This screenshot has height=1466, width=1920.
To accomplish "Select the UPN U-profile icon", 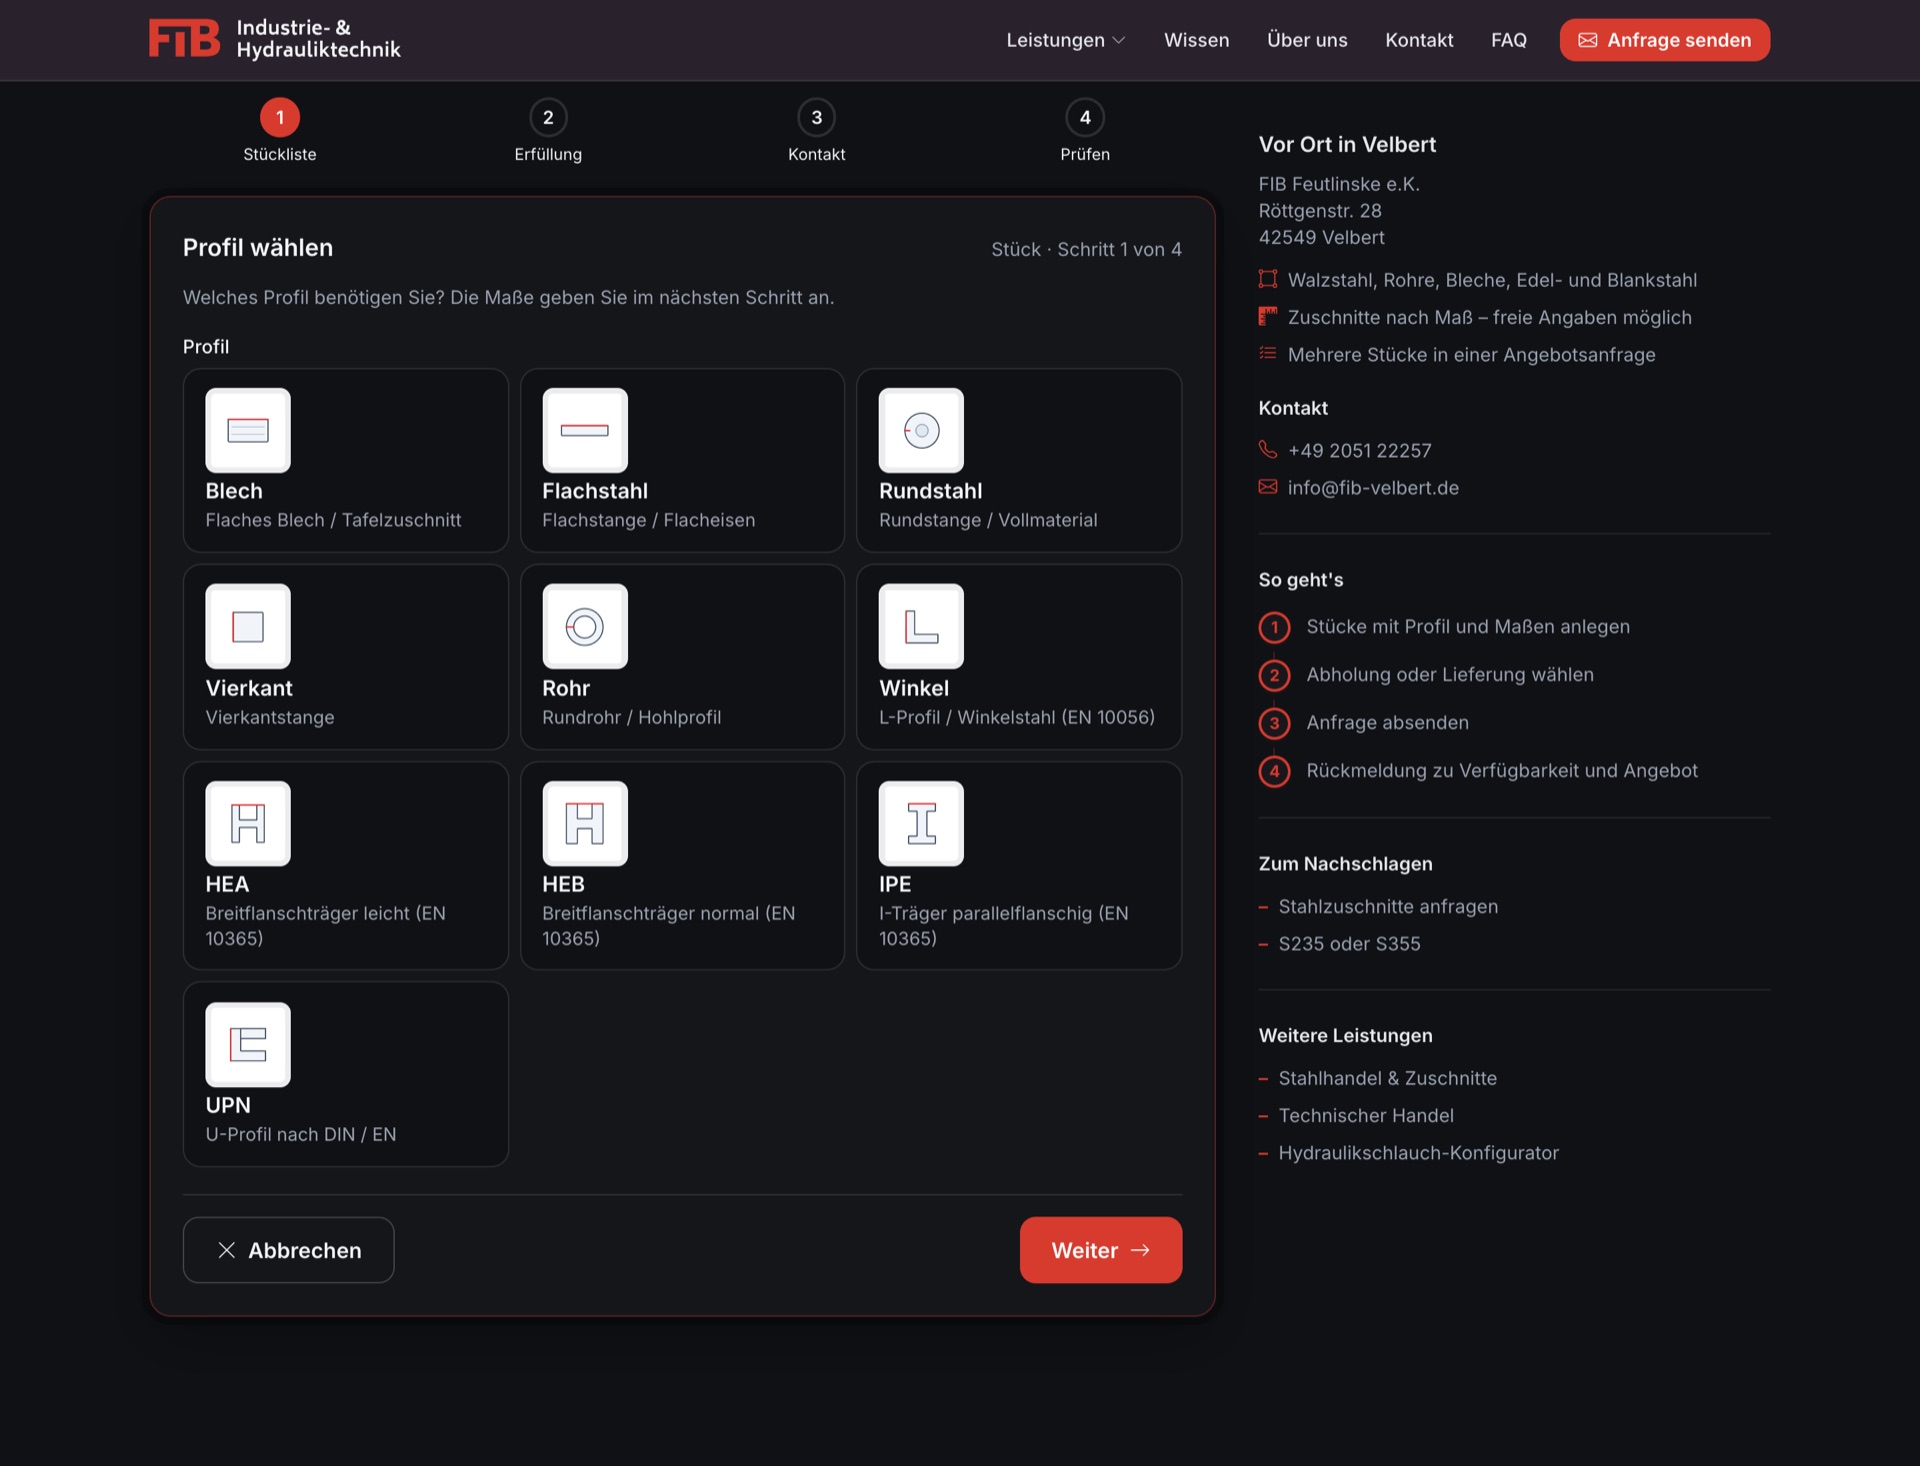I will pyautogui.click(x=248, y=1044).
